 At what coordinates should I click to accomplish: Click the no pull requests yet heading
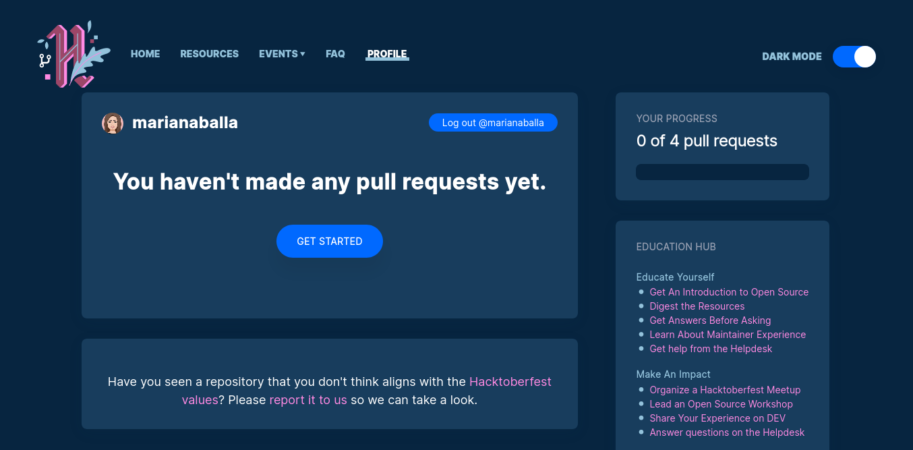click(330, 182)
